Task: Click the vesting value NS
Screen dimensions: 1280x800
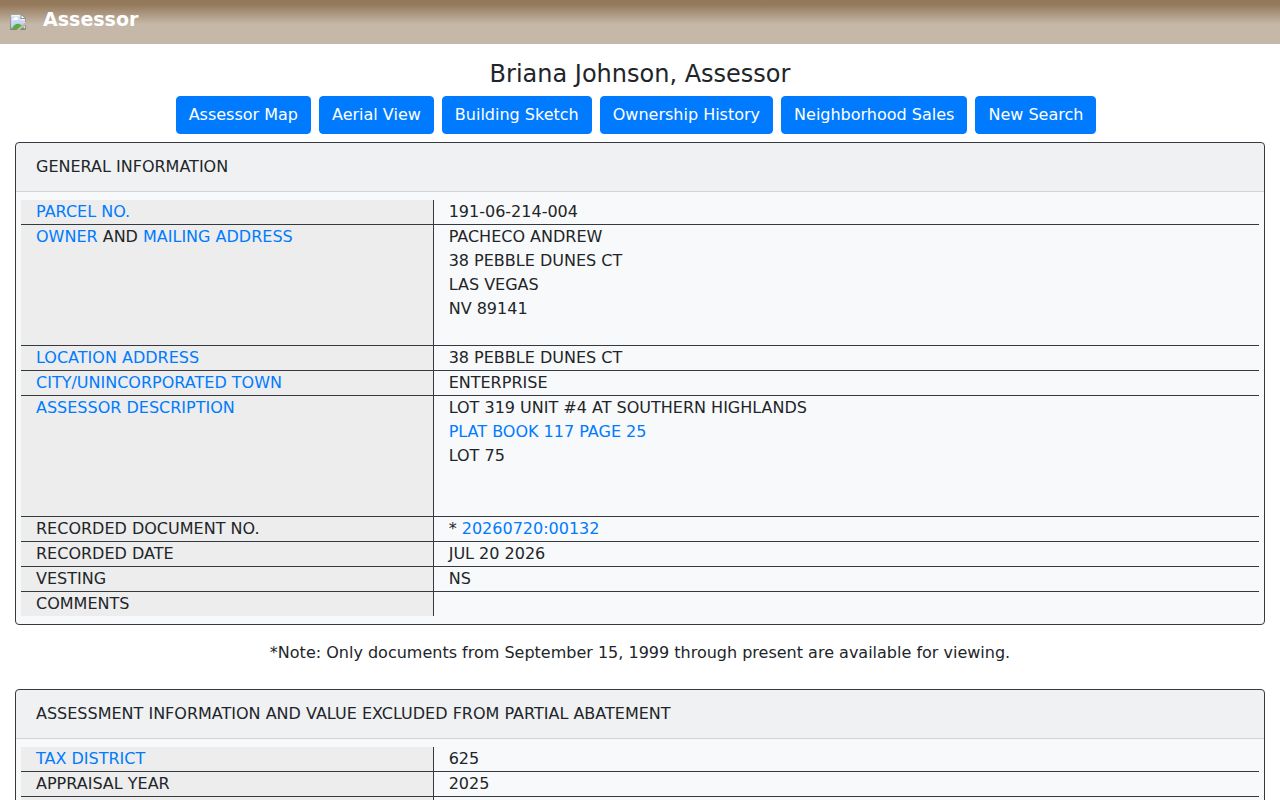Action: [x=460, y=579]
